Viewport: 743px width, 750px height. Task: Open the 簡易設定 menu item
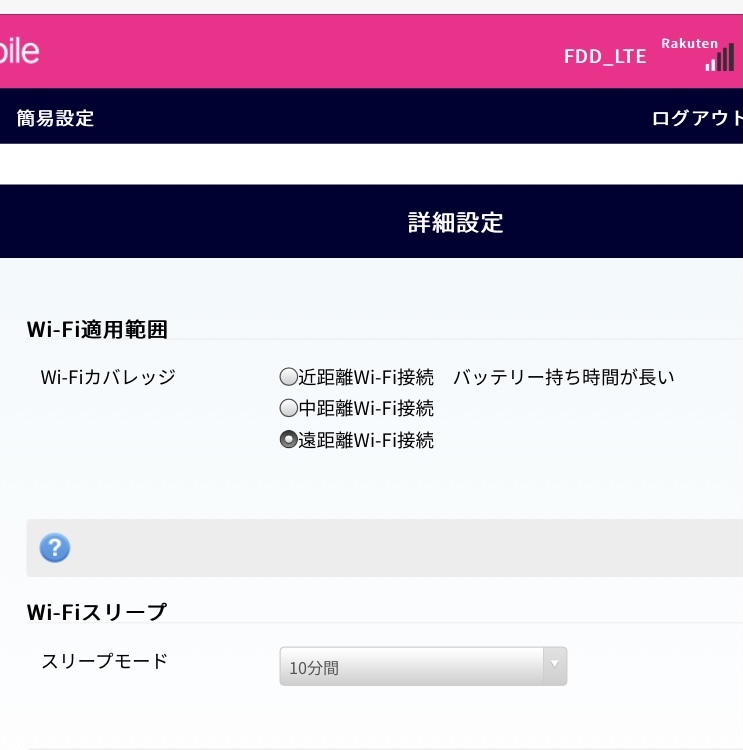click(x=56, y=118)
